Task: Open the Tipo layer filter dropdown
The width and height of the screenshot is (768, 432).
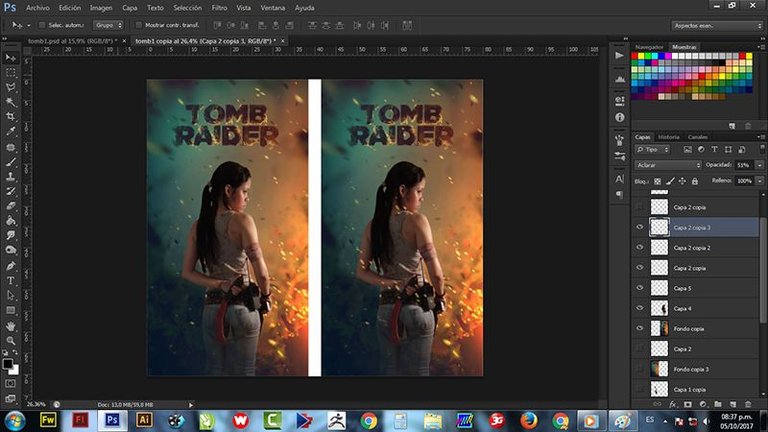Action: (x=652, y=149)
